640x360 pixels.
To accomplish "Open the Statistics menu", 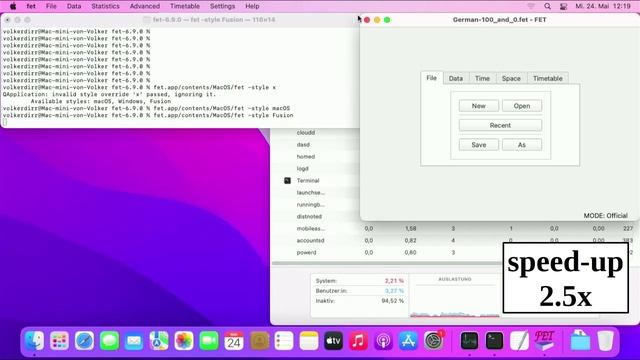I will pos(105,6).
